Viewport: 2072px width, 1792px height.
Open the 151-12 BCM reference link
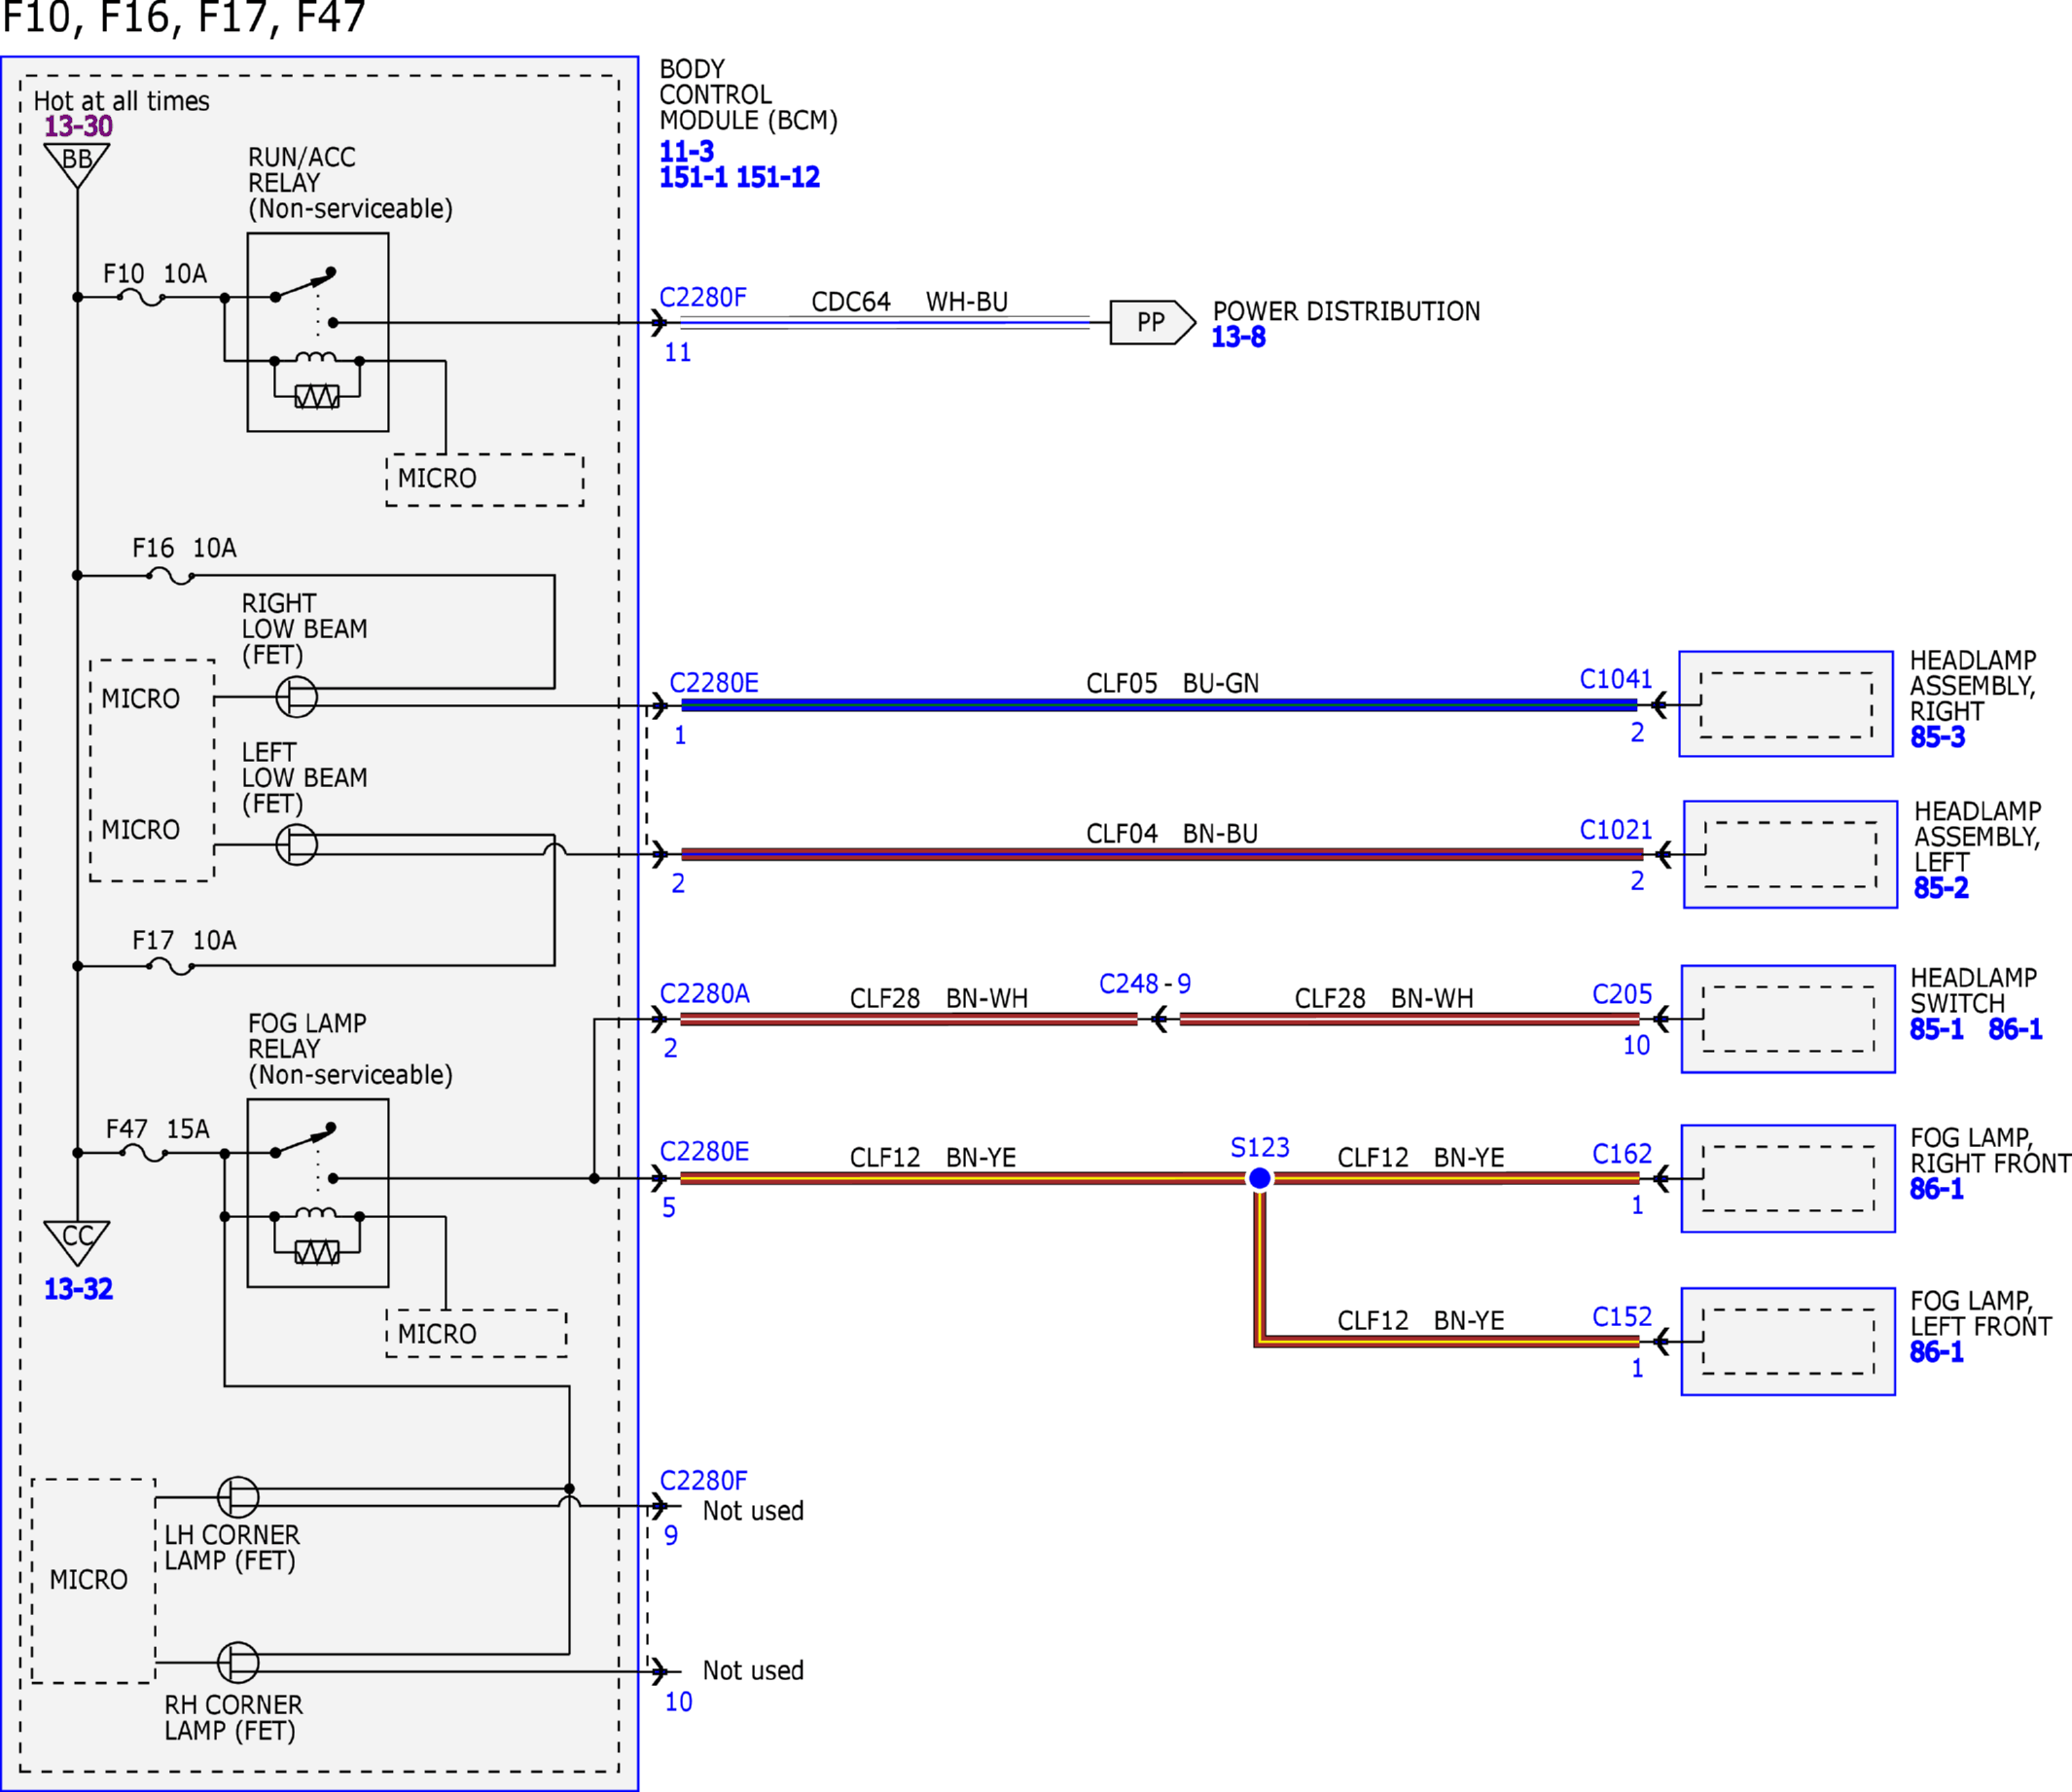coord(778,178)
